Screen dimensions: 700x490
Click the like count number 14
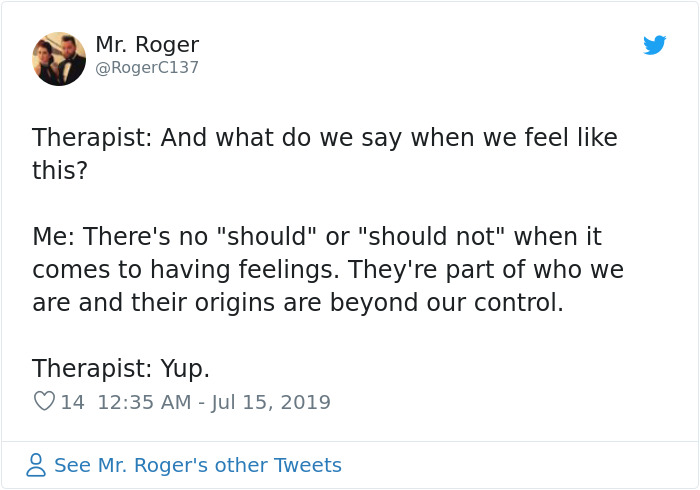[x=73, y=402]
